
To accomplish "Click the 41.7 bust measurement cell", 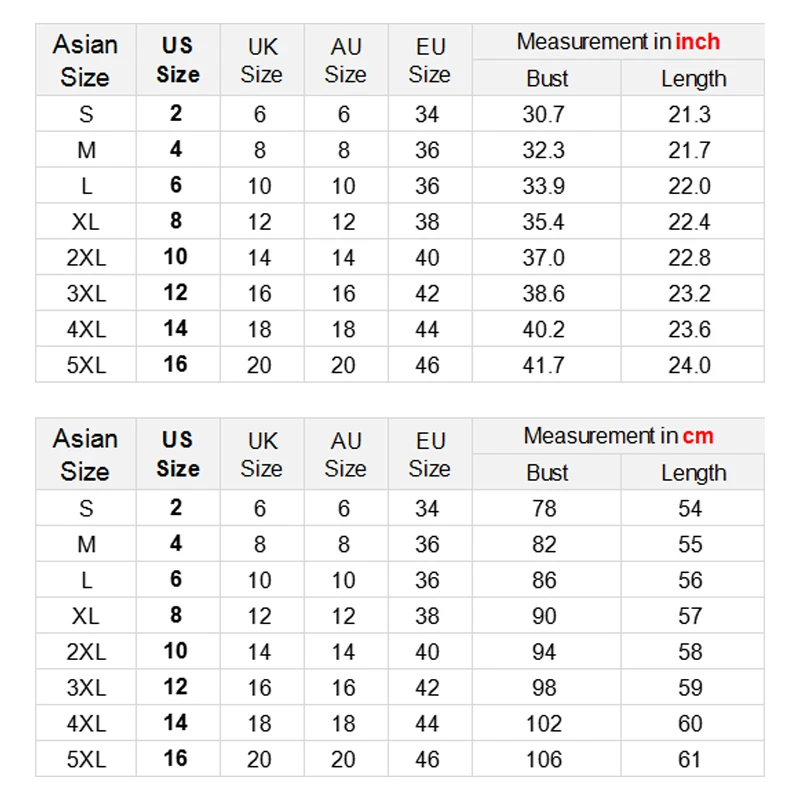I will (544, 365).
